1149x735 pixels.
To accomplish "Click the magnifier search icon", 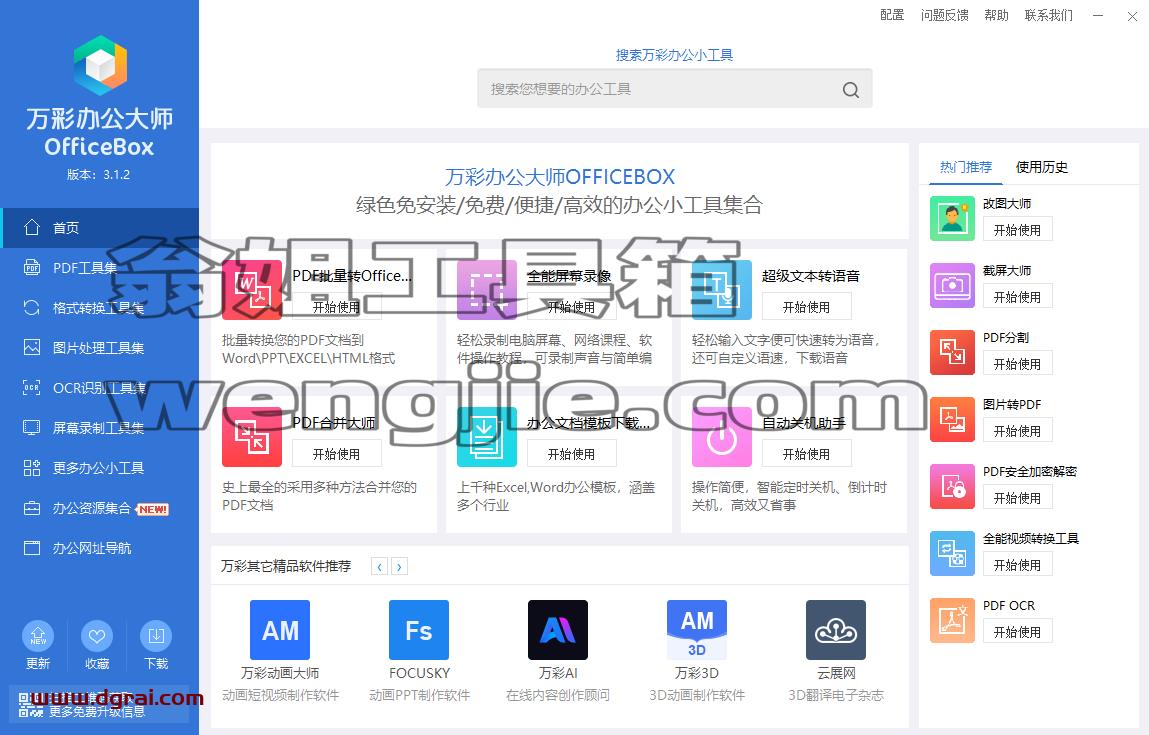I will (x=851, y=89).
